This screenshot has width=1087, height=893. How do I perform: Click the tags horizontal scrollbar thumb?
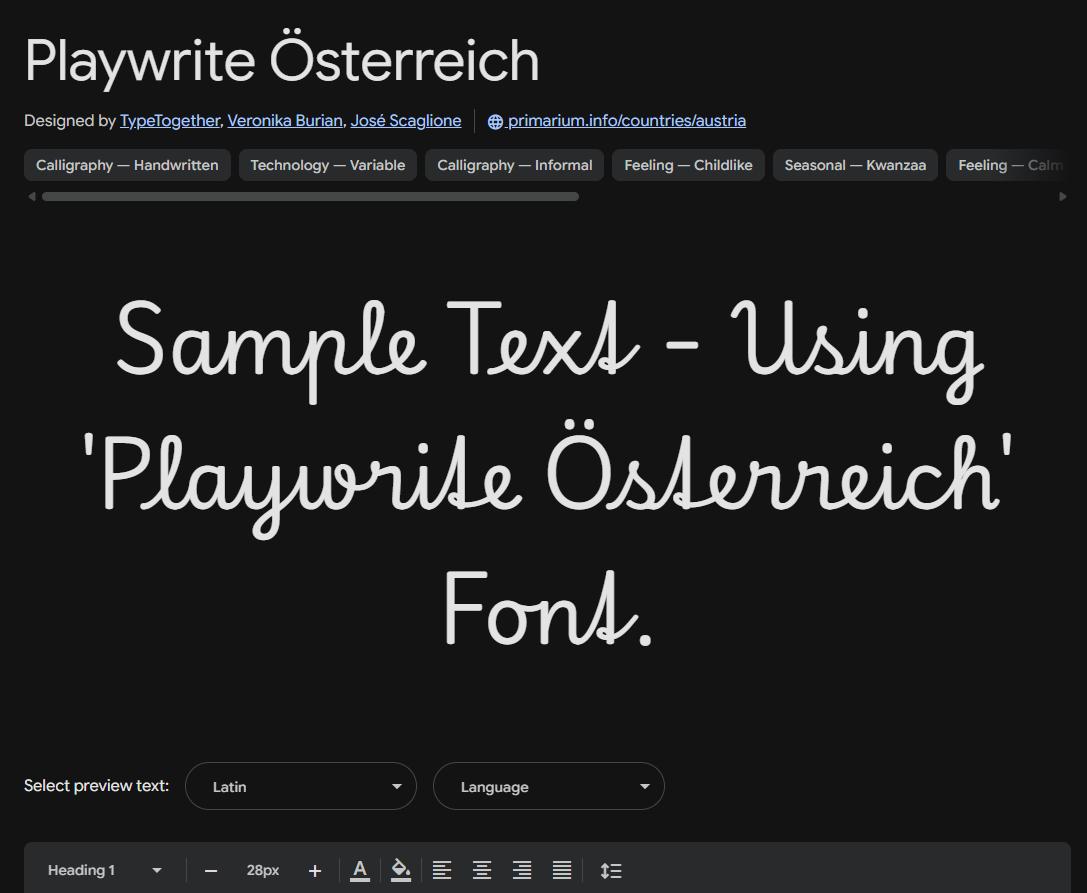[x=311, y=197]
